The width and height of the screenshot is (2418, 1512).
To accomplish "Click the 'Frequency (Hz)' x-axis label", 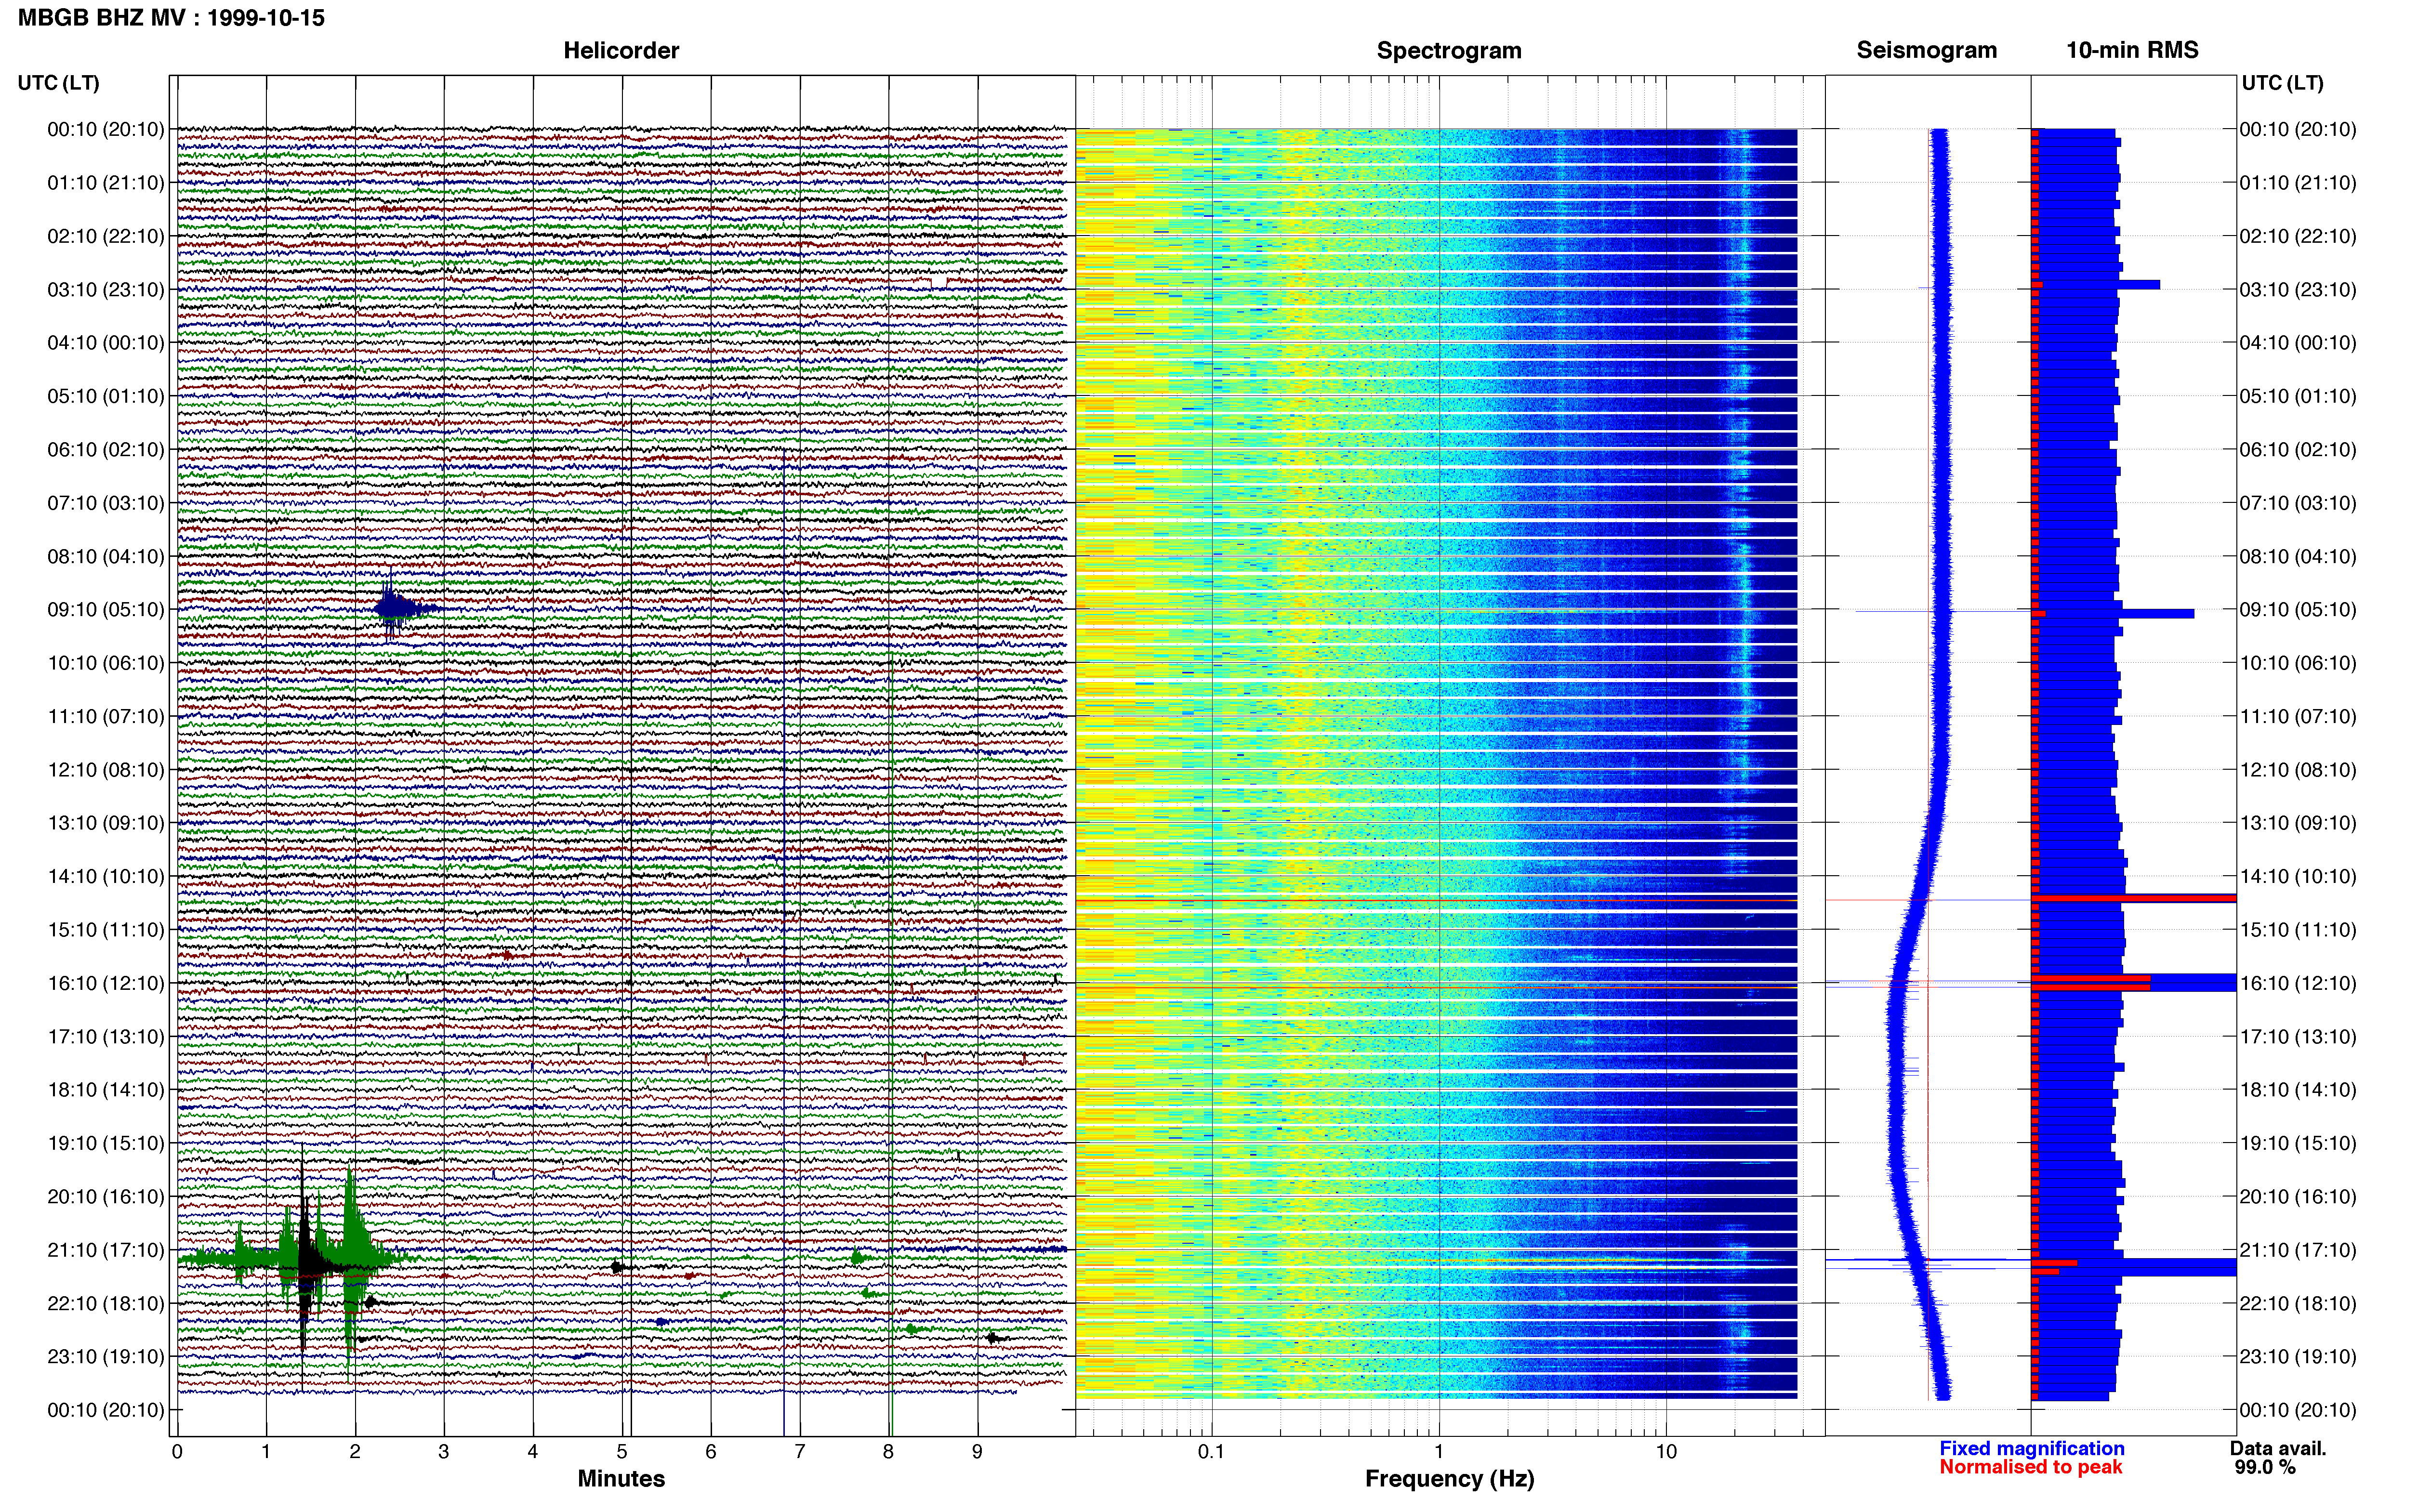I will [1449, 1479].
